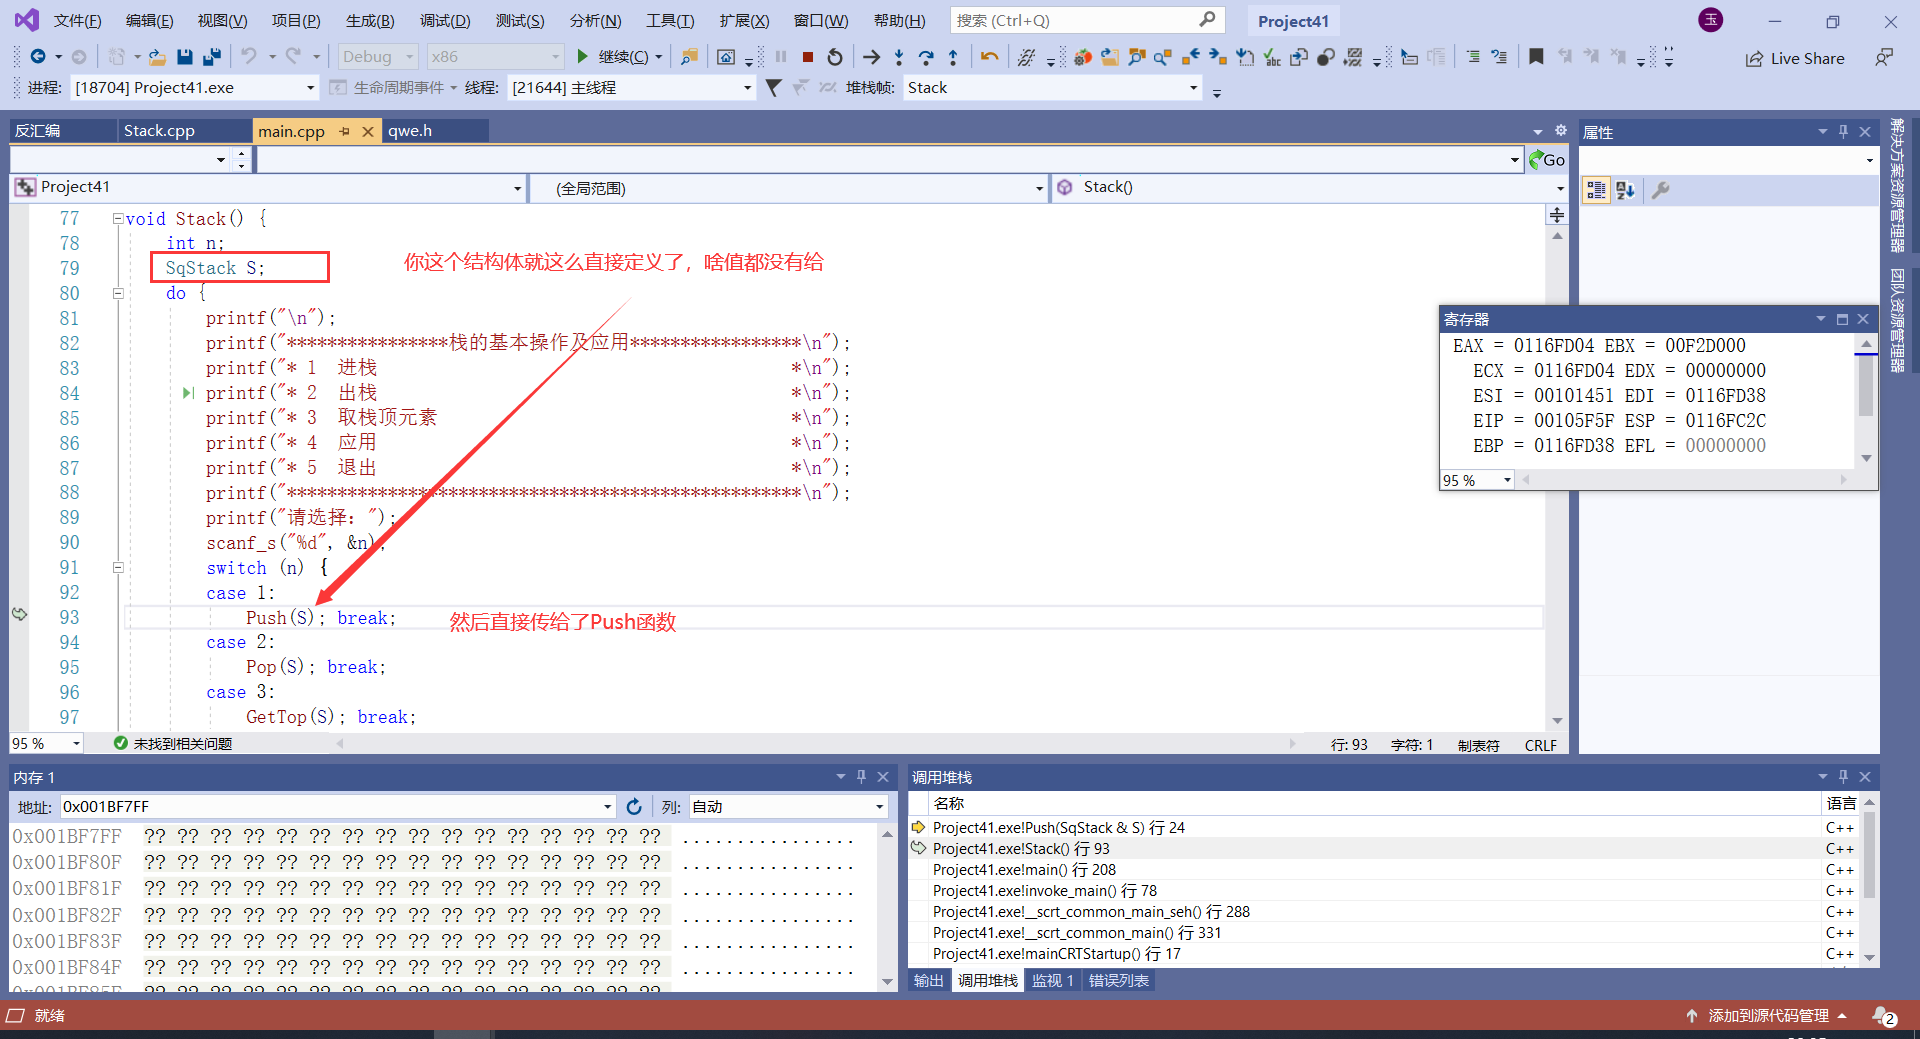
Task: Continue execution with the green play button
Action: pyautogui.click(x=582, y=57)
